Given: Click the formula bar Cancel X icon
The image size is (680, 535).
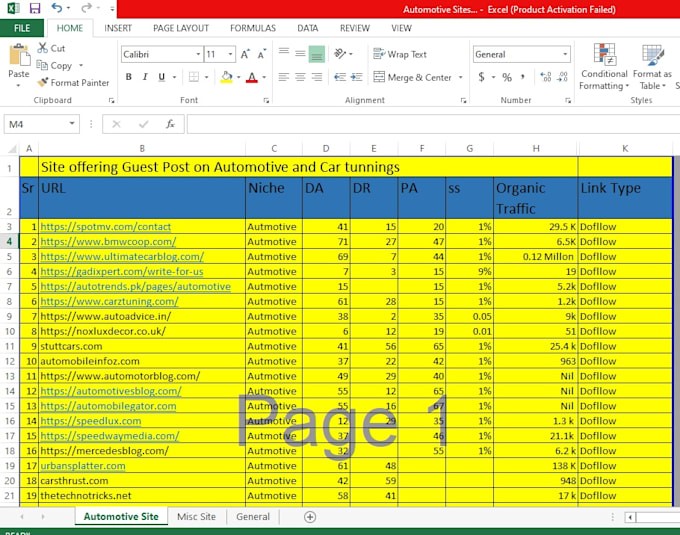Looking at the screenshot, I should pyautogui.click(x=116, y=124).
